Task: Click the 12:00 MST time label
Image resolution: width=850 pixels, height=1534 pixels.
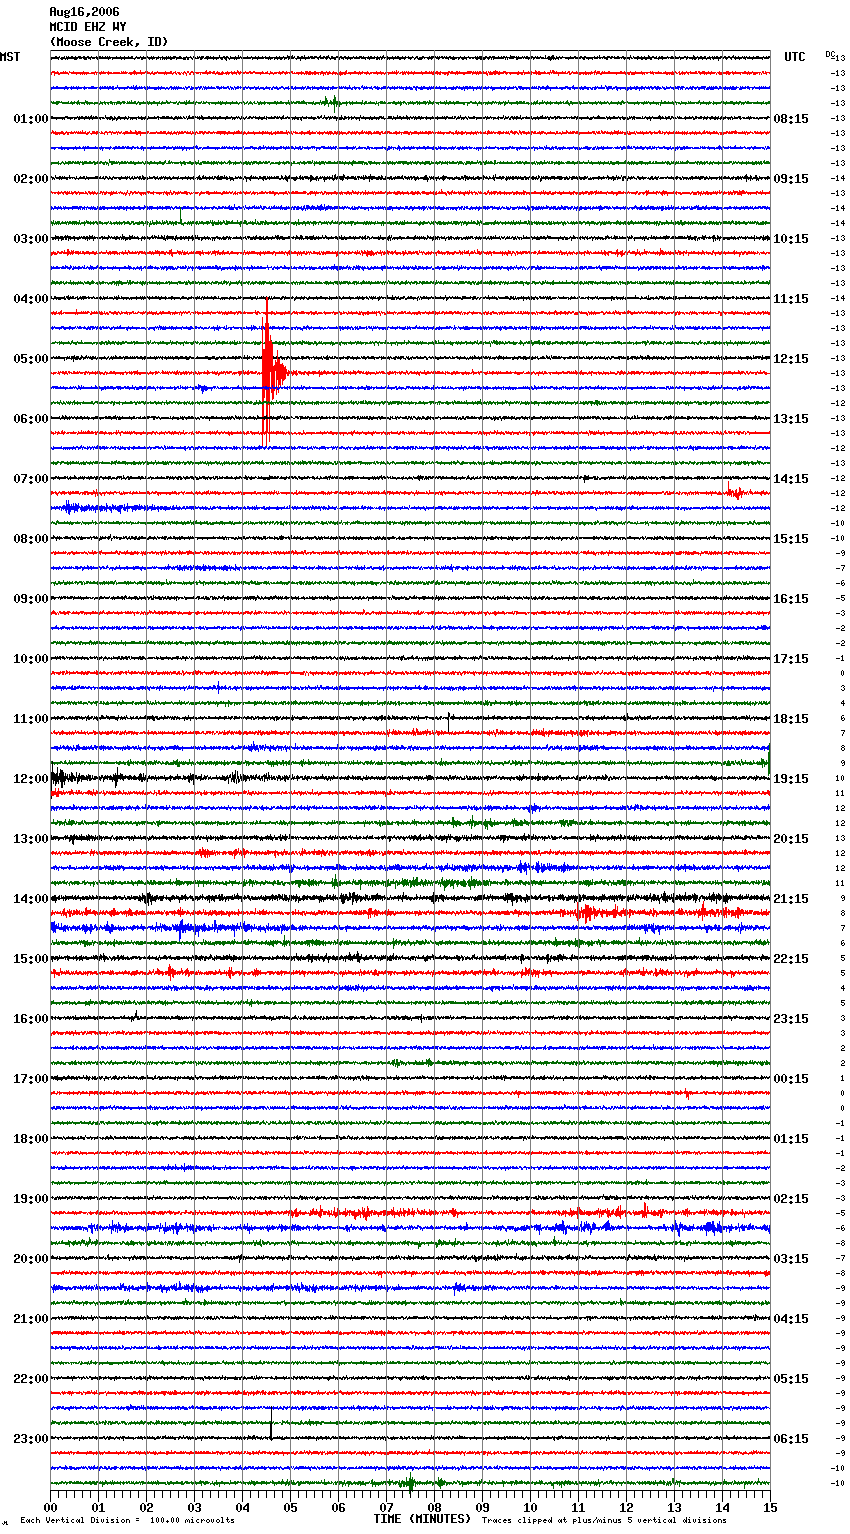Action: 31,779
